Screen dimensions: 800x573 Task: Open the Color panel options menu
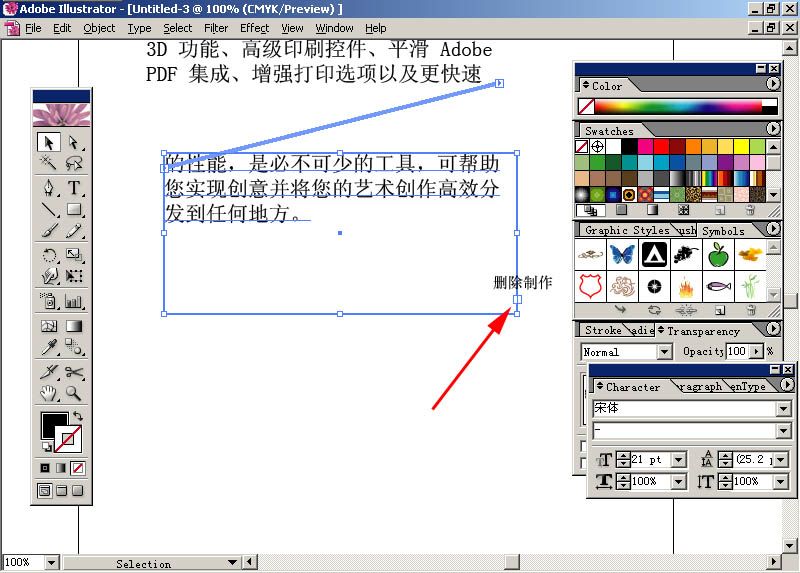click(773, 84)
